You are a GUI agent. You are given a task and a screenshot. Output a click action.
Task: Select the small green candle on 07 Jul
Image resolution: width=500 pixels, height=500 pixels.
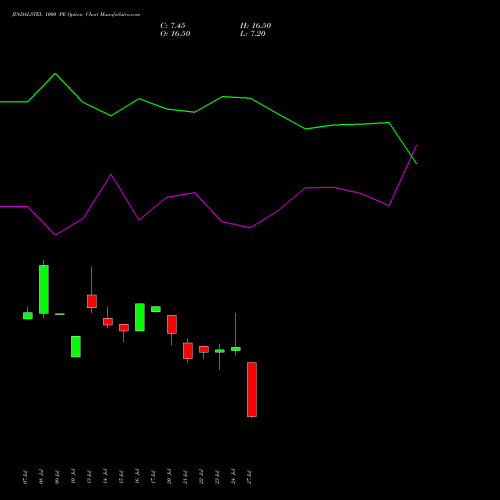coord(28,315)
